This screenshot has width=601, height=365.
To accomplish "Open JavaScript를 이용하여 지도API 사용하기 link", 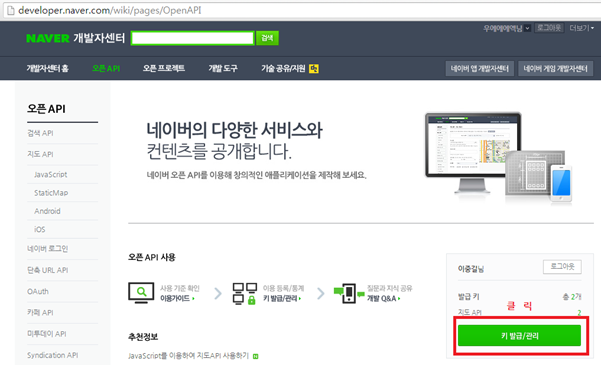I will click(x=189, y=356).
